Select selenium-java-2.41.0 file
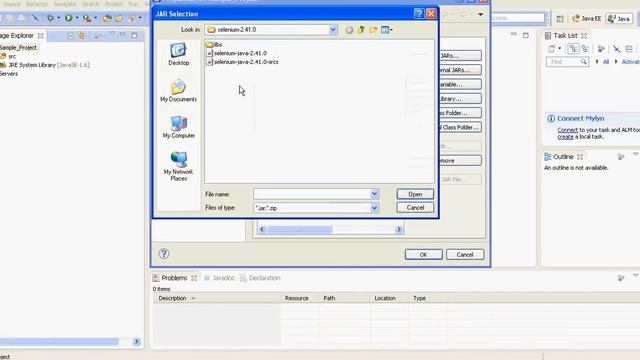640x360 pixels. 237,53
